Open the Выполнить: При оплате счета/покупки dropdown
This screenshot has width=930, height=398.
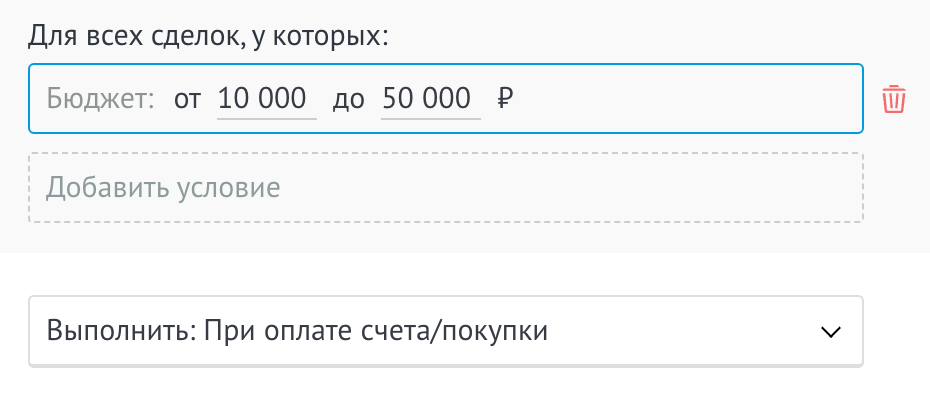(x=445, y=330)
